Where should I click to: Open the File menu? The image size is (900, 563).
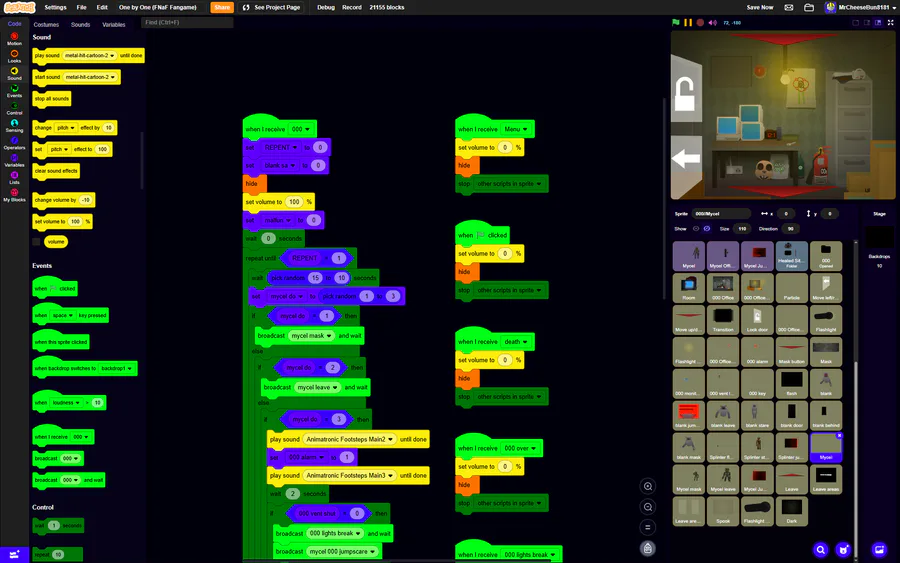click(82, 7)
